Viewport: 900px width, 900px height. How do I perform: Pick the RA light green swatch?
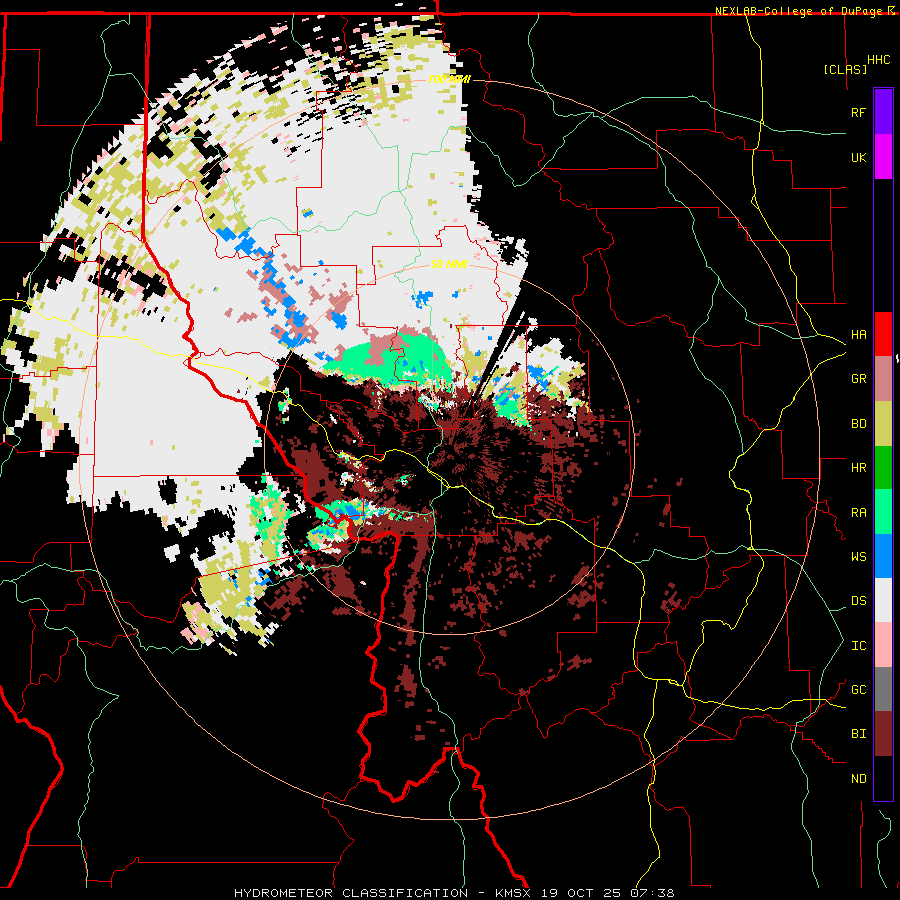[883, 512]
